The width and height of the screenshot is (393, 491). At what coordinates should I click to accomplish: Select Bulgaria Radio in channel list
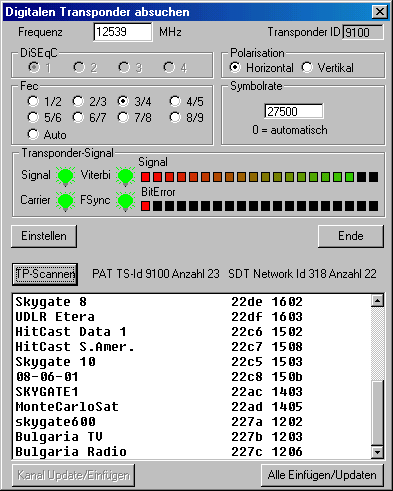tap(192, 452)
